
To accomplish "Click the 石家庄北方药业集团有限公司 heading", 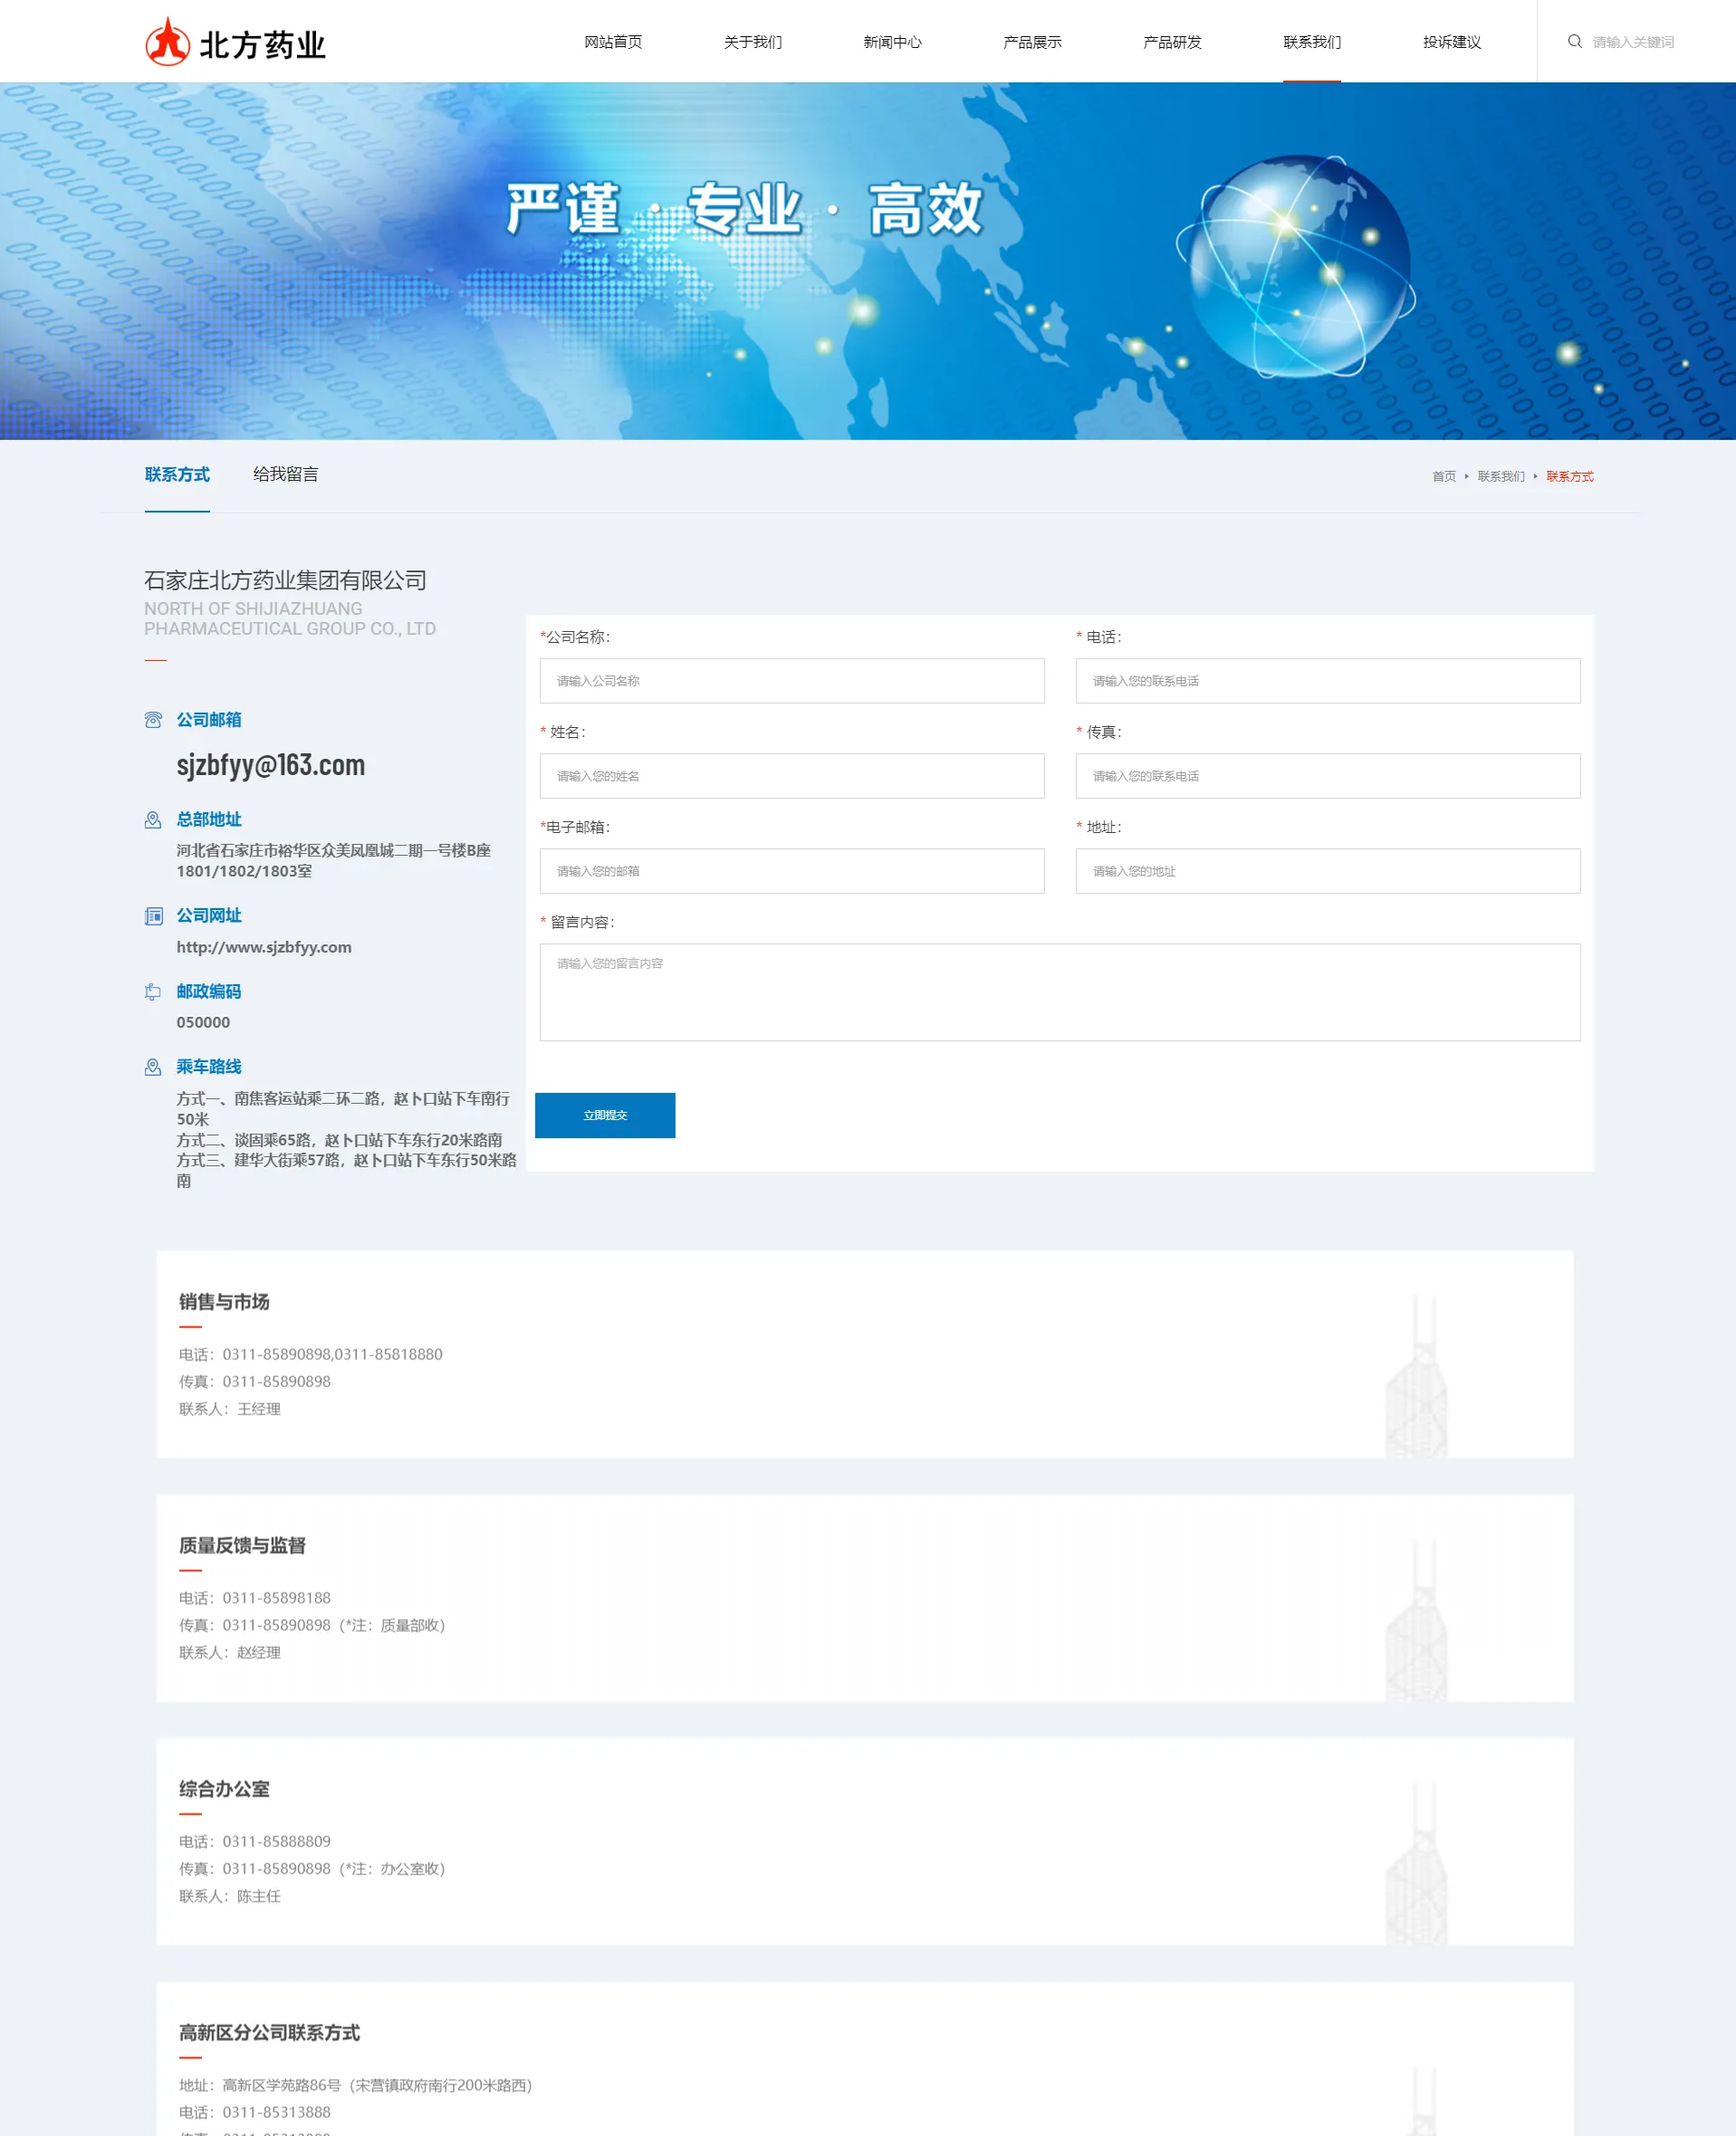I will 285,581.
